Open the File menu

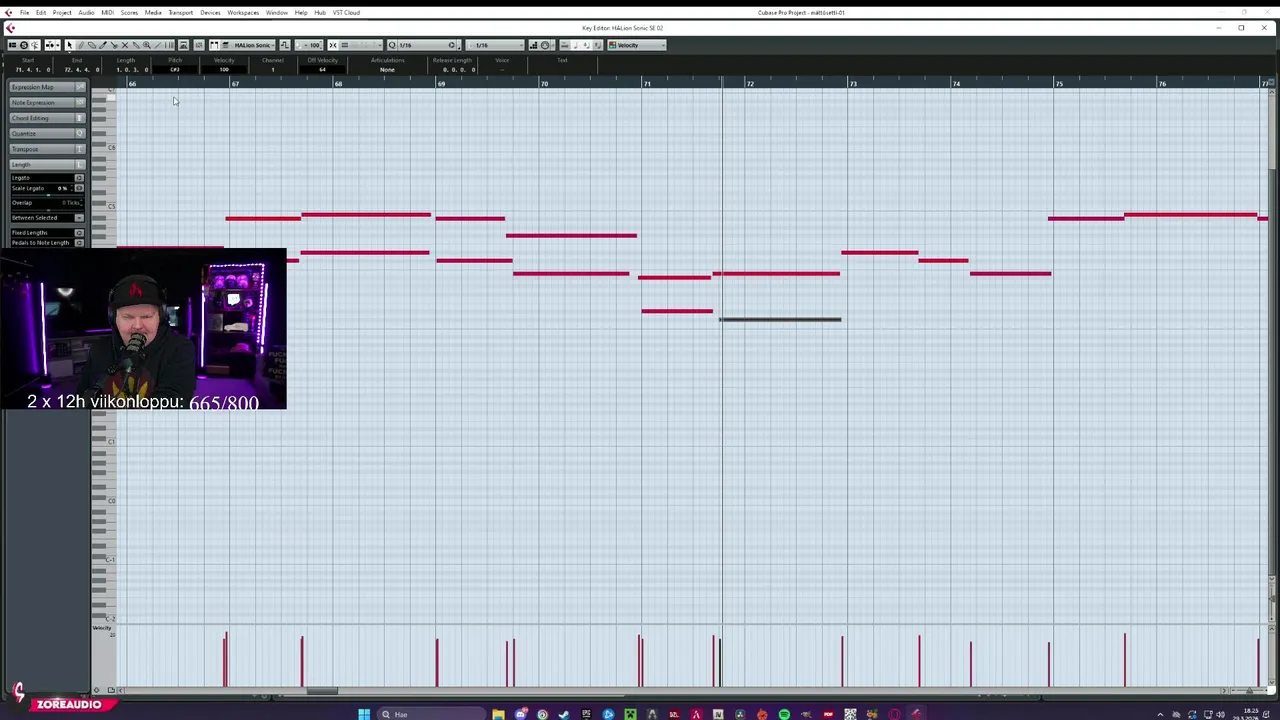[24, 12]
